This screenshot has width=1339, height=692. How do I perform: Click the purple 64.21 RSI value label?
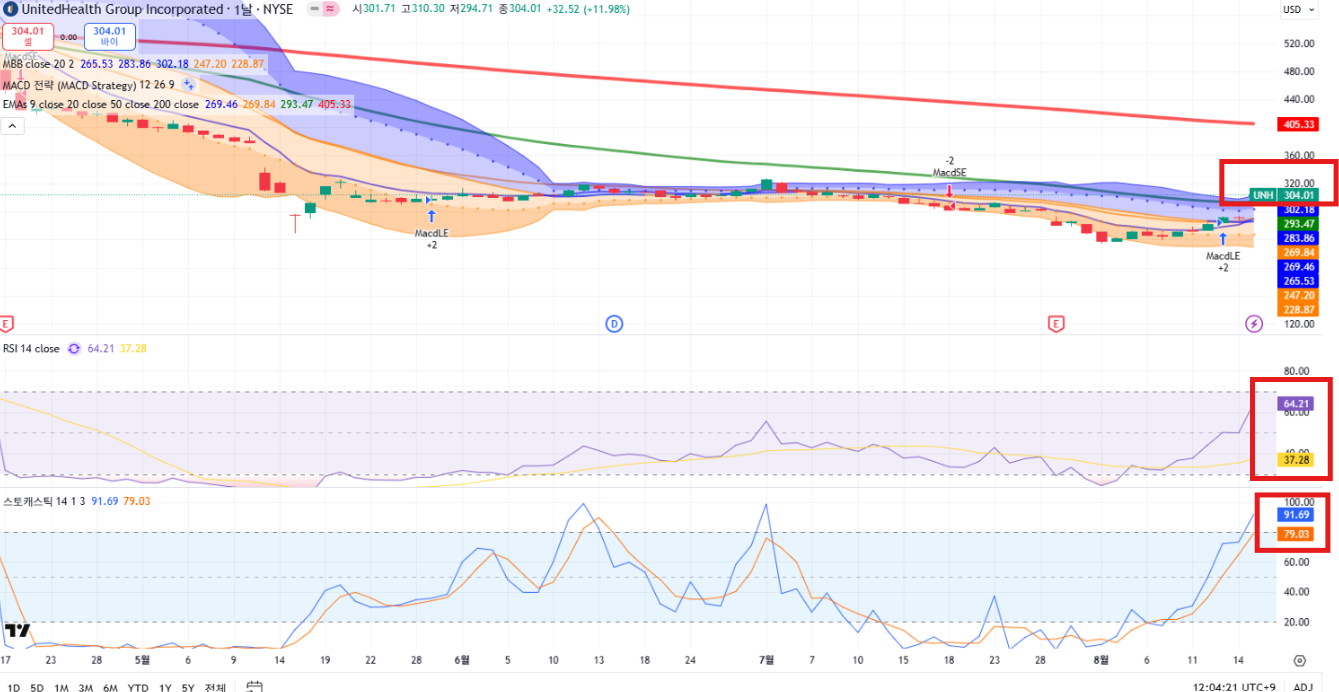[1298, 404]
